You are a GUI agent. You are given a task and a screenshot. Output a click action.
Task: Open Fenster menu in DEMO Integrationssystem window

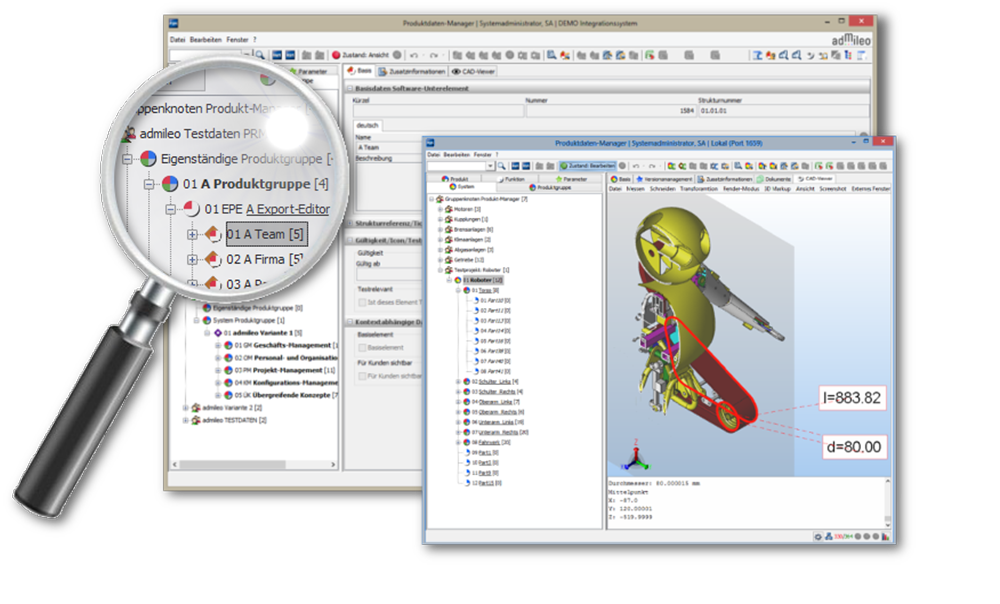[237, 40]
